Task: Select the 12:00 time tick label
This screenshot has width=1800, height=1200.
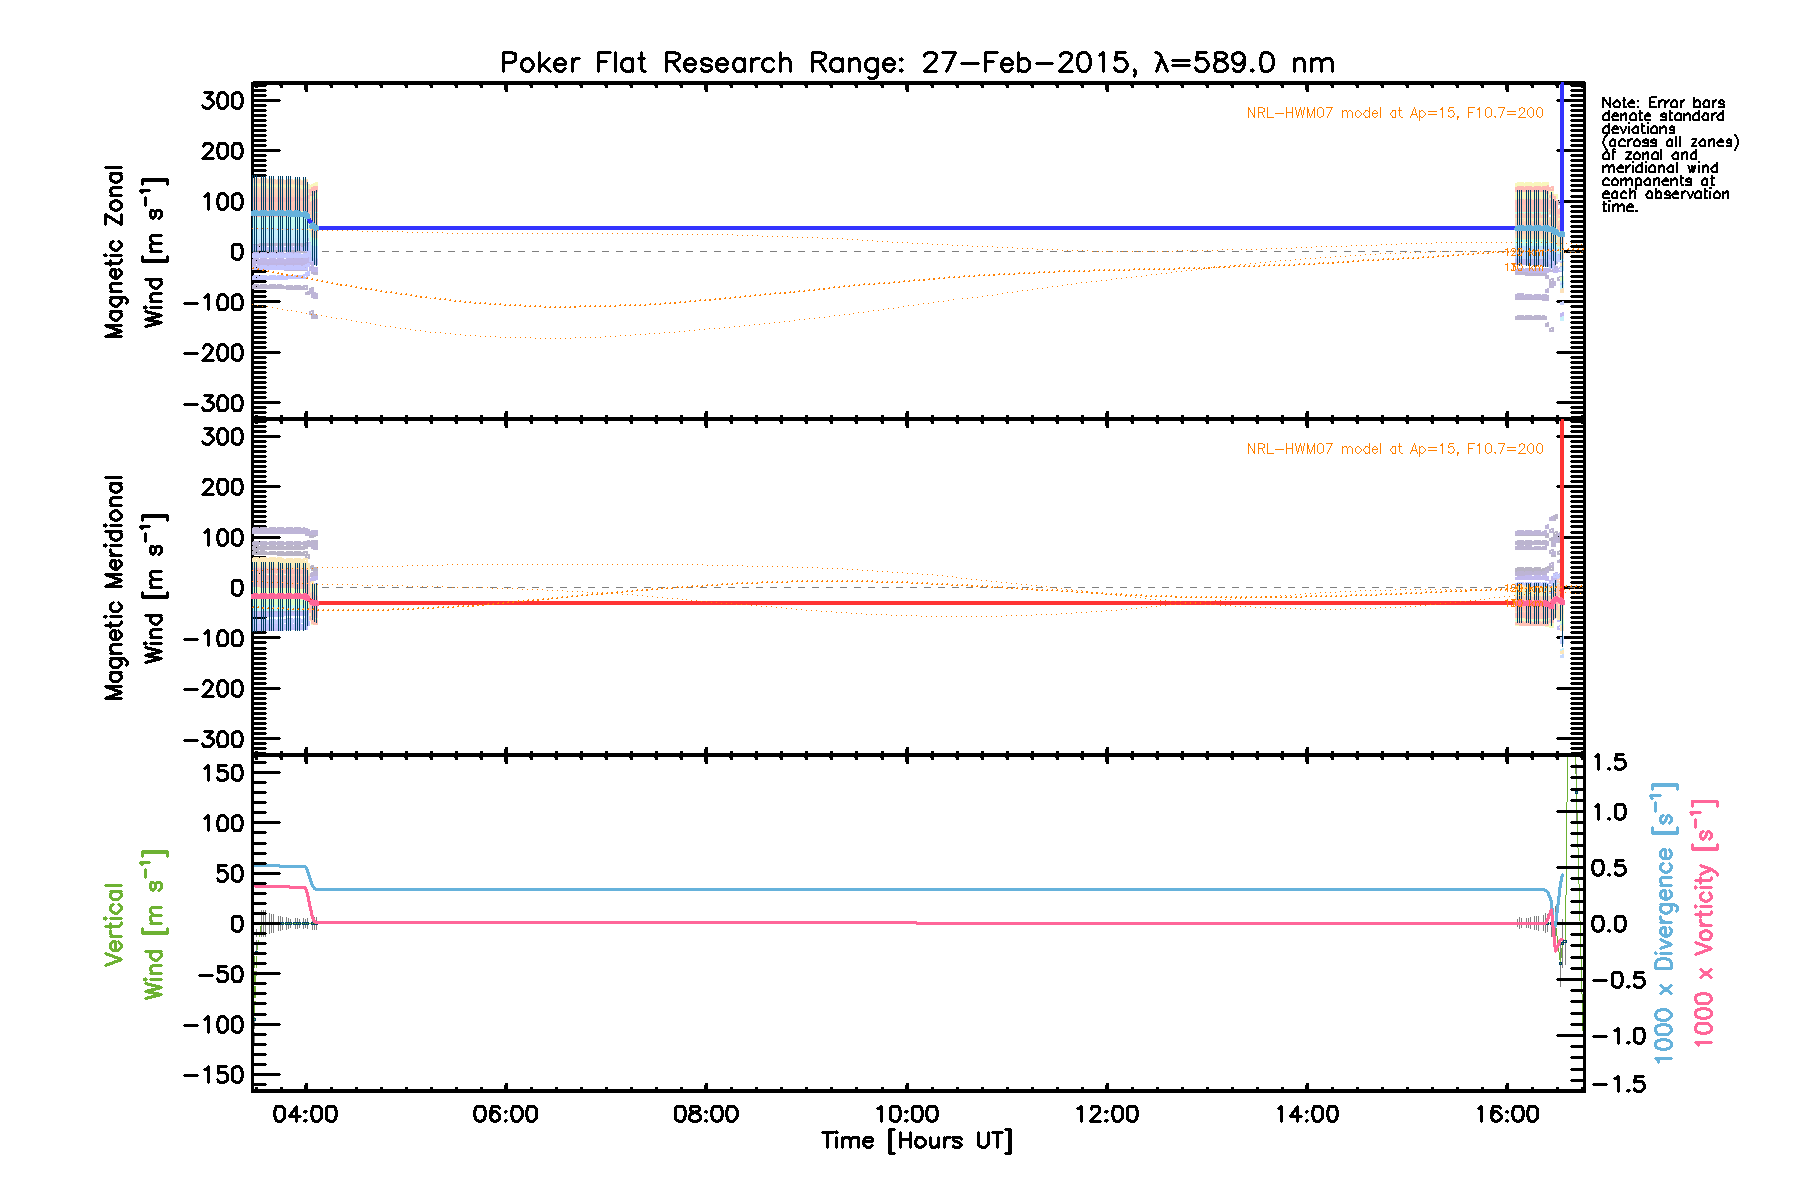Action: 1107,1115
